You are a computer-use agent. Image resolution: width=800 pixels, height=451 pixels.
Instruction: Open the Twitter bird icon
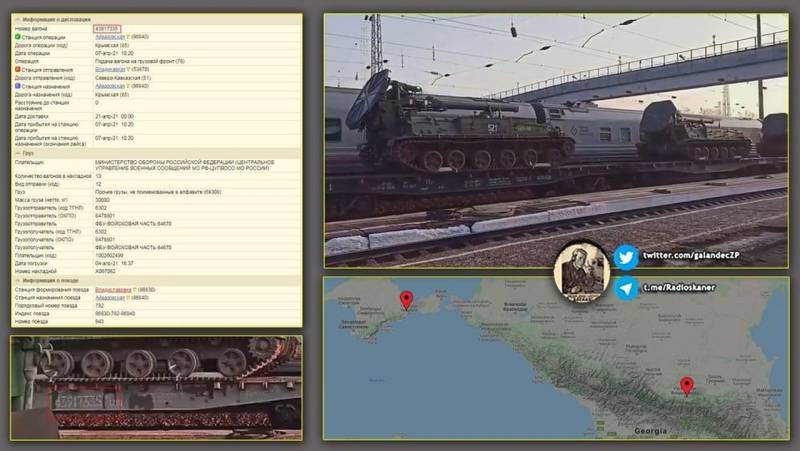[x=626, y=257]
